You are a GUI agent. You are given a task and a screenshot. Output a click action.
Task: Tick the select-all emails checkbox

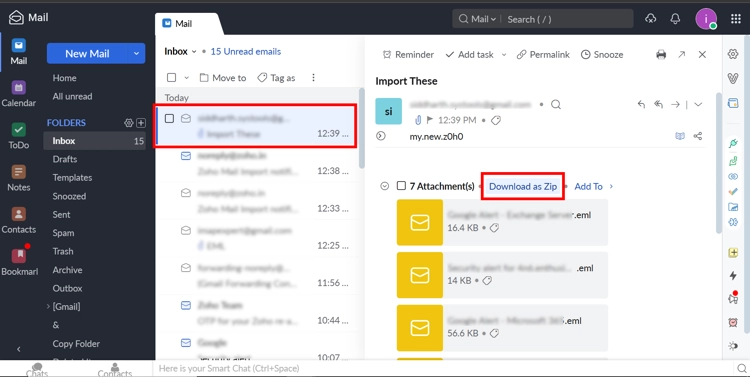coord(171,78)
